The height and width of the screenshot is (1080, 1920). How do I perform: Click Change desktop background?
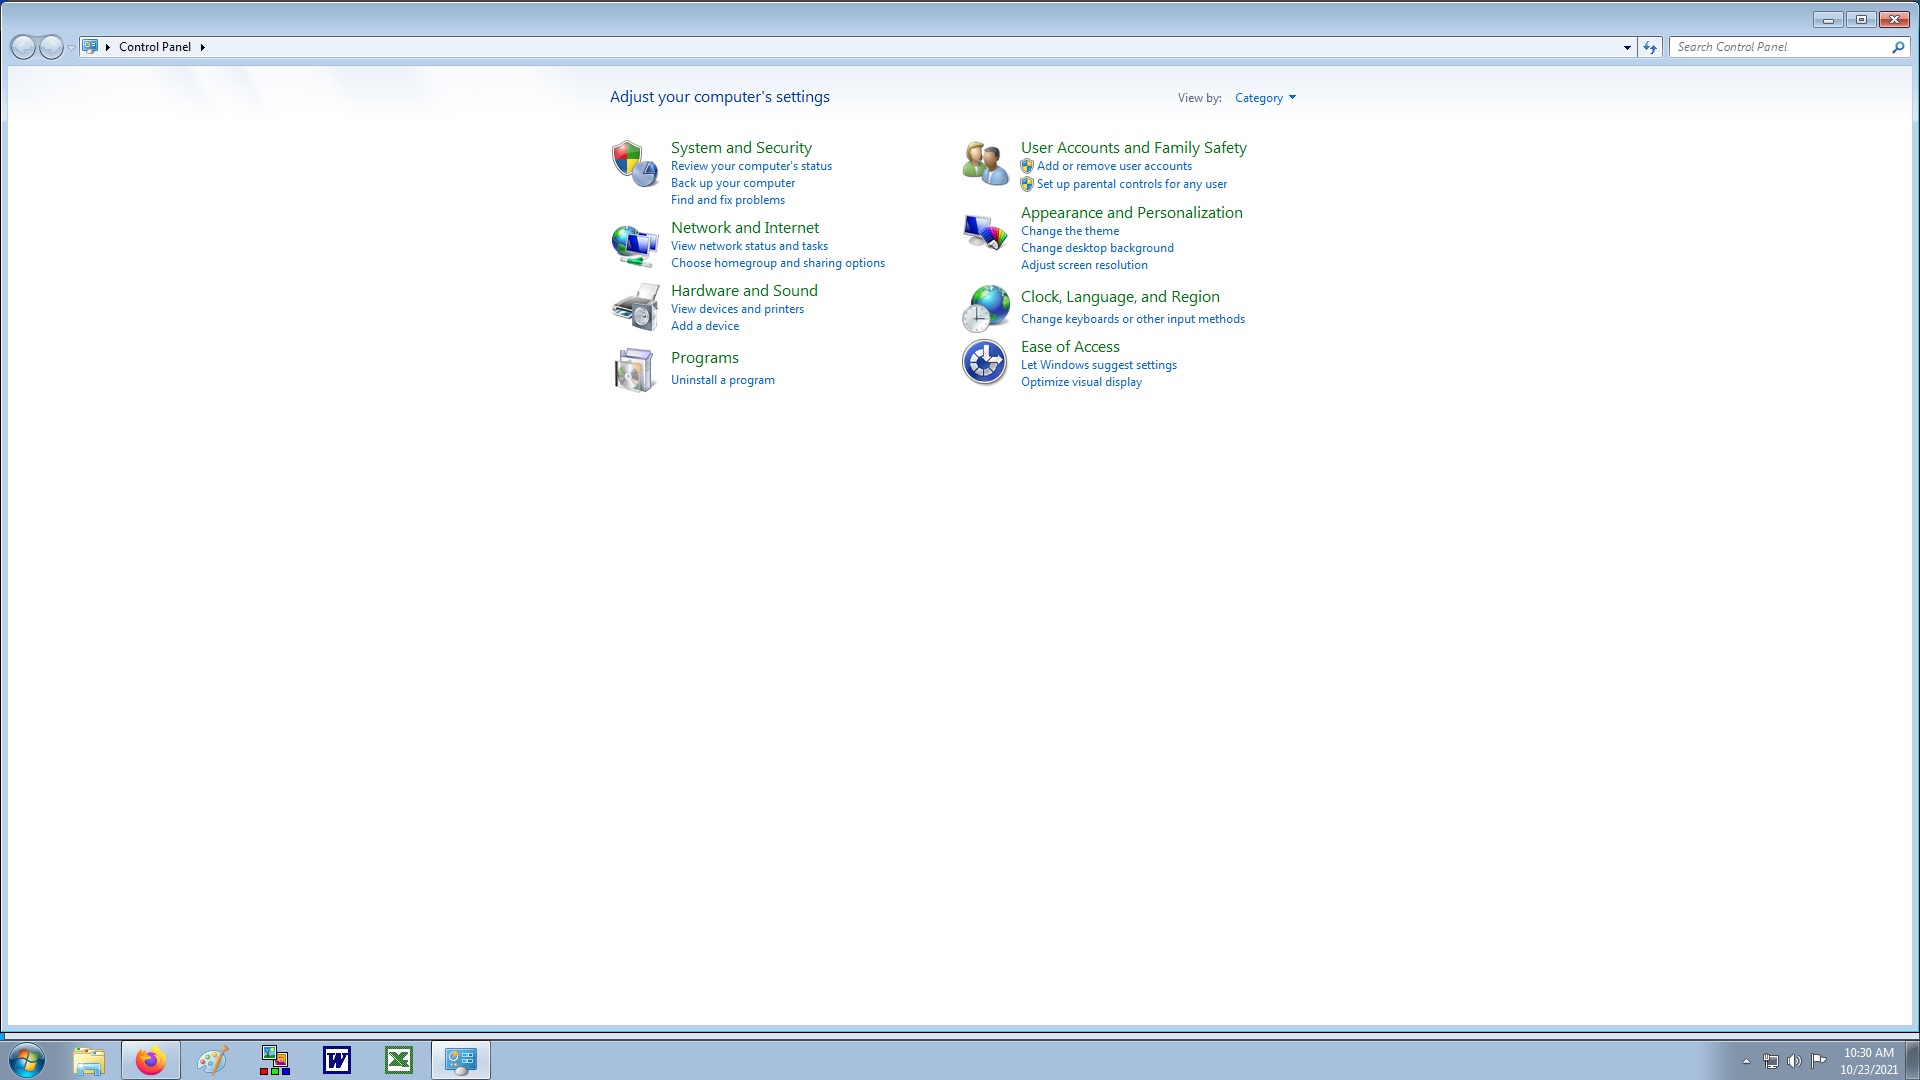[1097, 248]
